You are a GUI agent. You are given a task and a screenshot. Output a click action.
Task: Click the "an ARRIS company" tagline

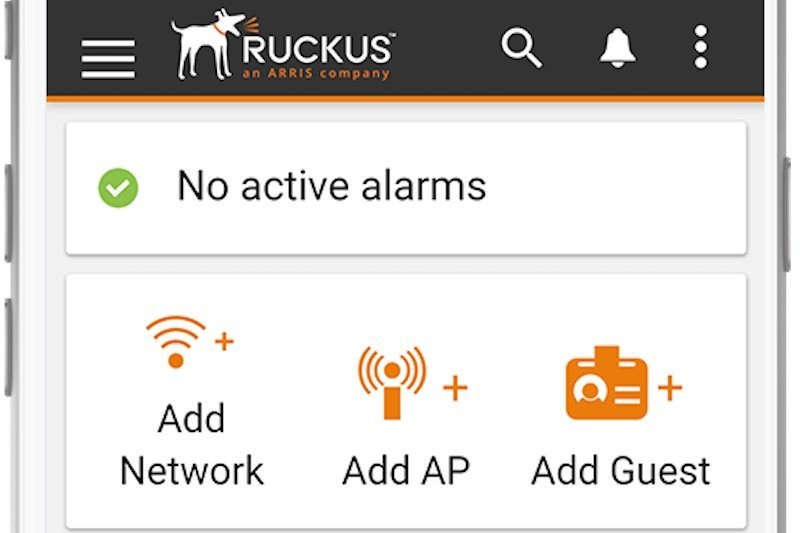(x=316, y=73)
